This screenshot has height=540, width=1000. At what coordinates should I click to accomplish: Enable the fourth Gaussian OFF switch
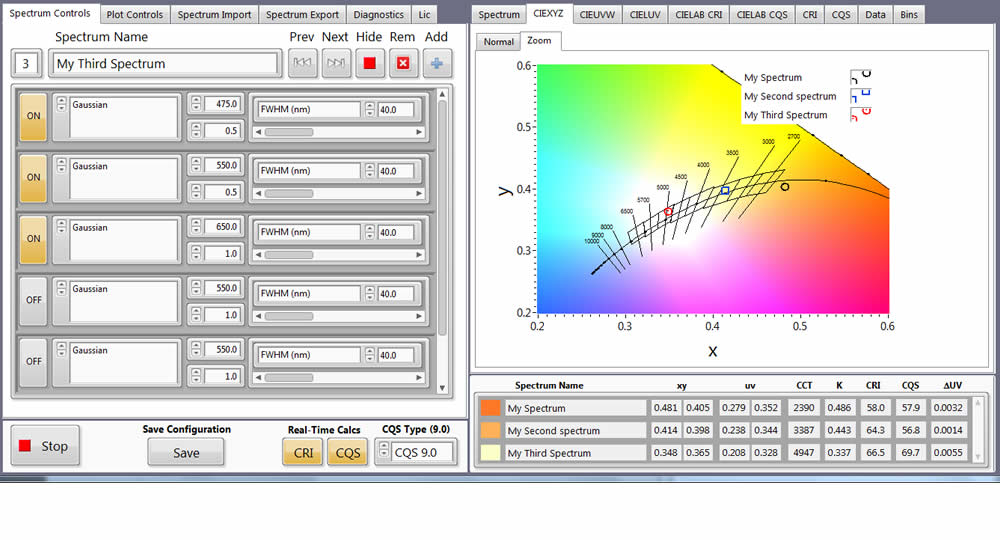coord(33,300)
